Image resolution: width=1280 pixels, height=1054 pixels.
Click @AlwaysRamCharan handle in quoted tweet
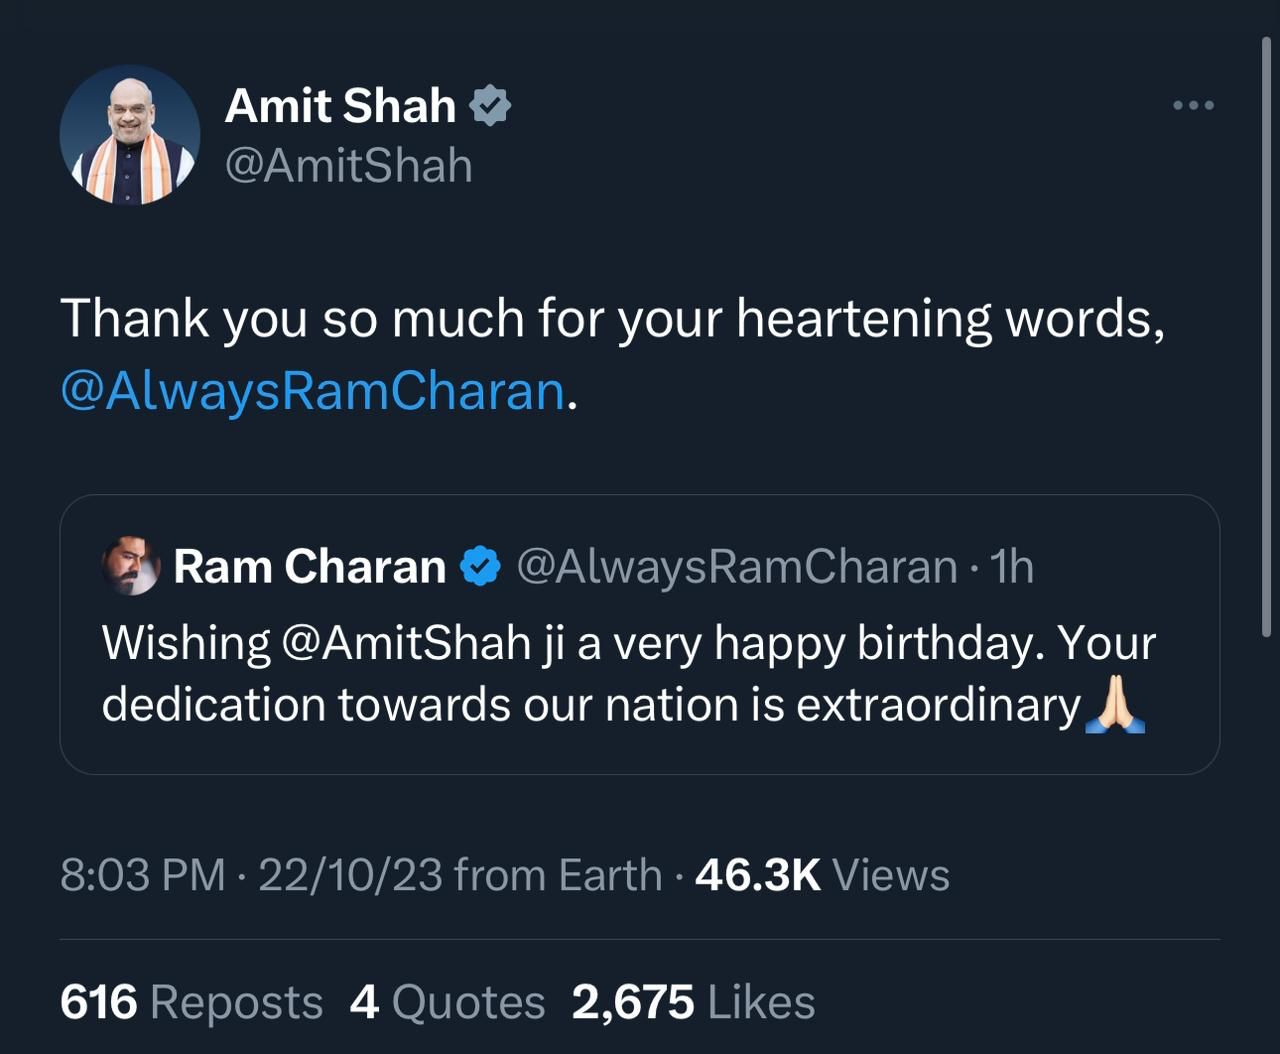click(x=737, y=567)
